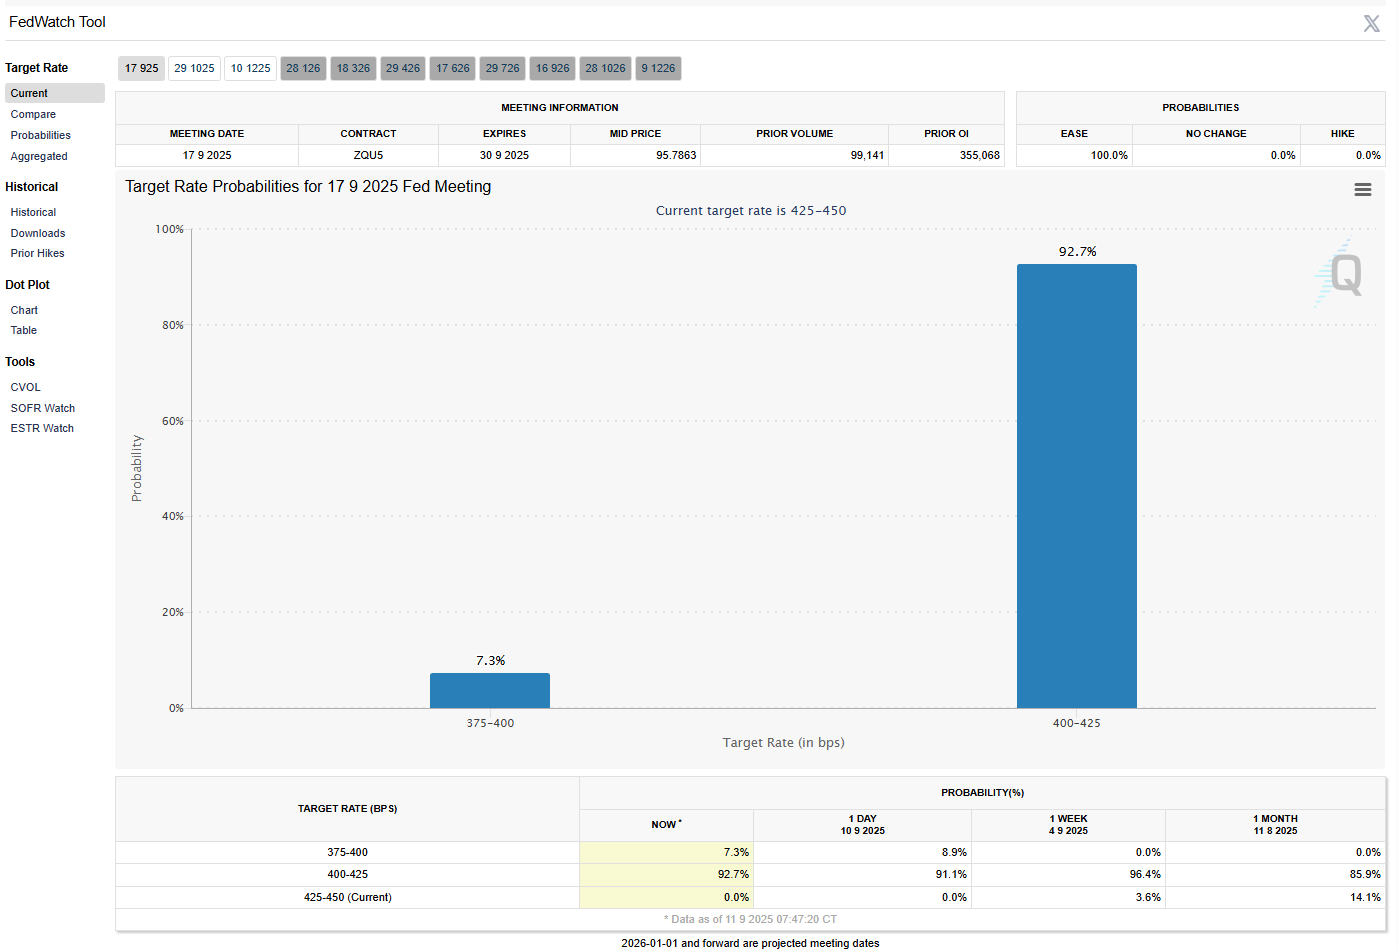Choose the 28 126 meeting tab
Image resolution: width=1398 pixels, height=949 pixels.
pos(303,68)
